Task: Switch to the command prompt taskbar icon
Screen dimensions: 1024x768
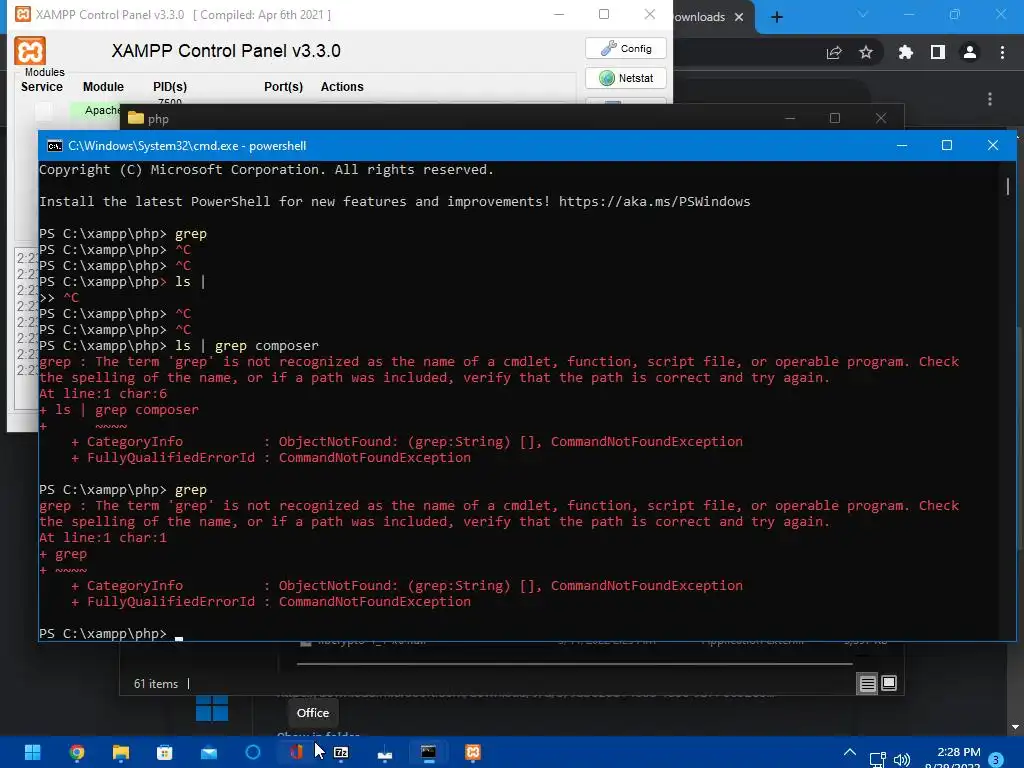Action: point(428,752)
